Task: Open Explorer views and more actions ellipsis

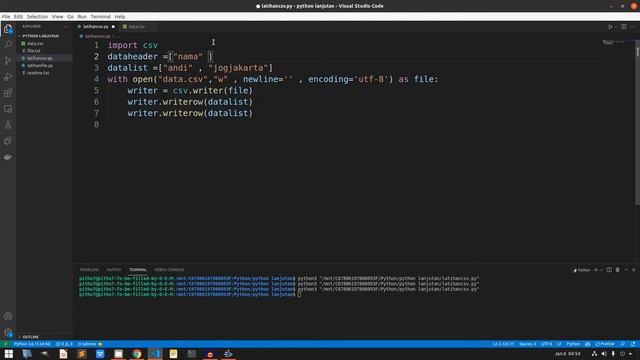Action: click(65, 27)
